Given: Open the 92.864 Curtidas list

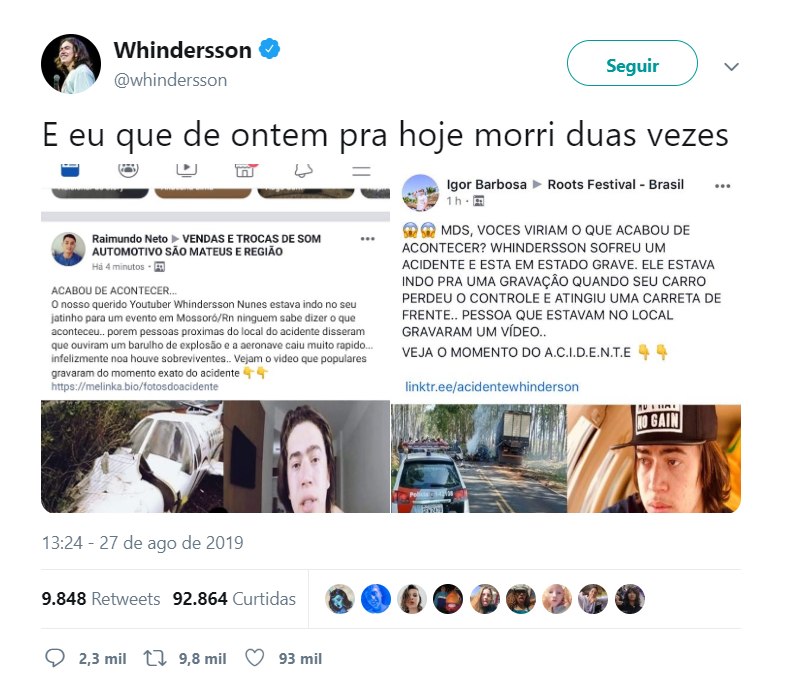Looking at the screenshot, I should [x=234, y=599].
